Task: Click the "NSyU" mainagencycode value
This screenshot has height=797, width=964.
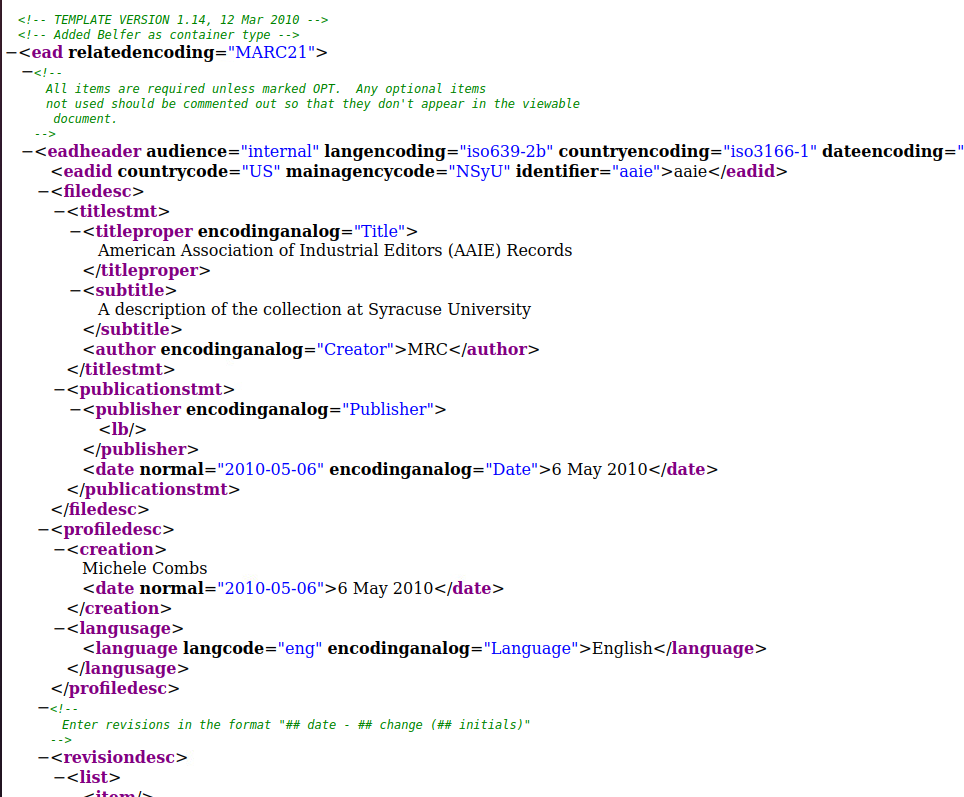Action: (x=479, y=172)
